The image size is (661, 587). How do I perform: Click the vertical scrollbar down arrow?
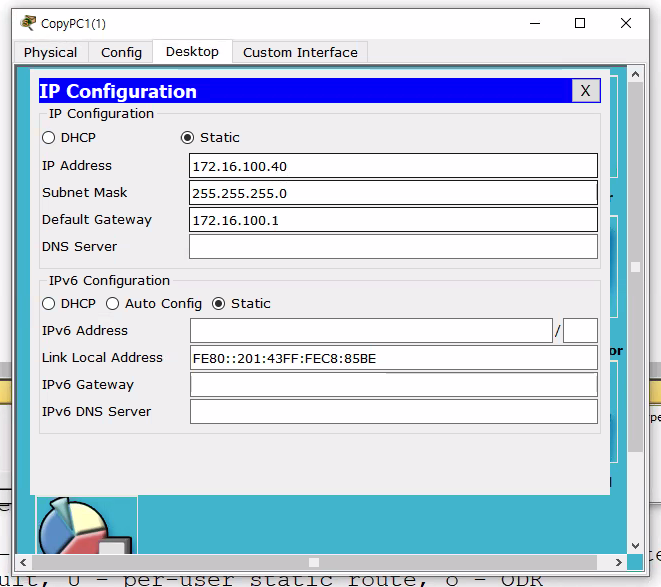(635, 546)
